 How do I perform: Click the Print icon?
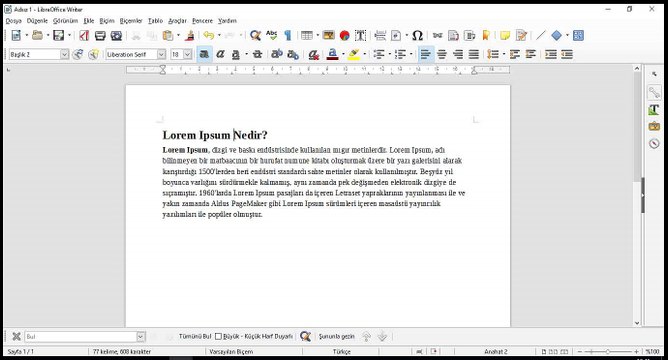click(100, 35)
